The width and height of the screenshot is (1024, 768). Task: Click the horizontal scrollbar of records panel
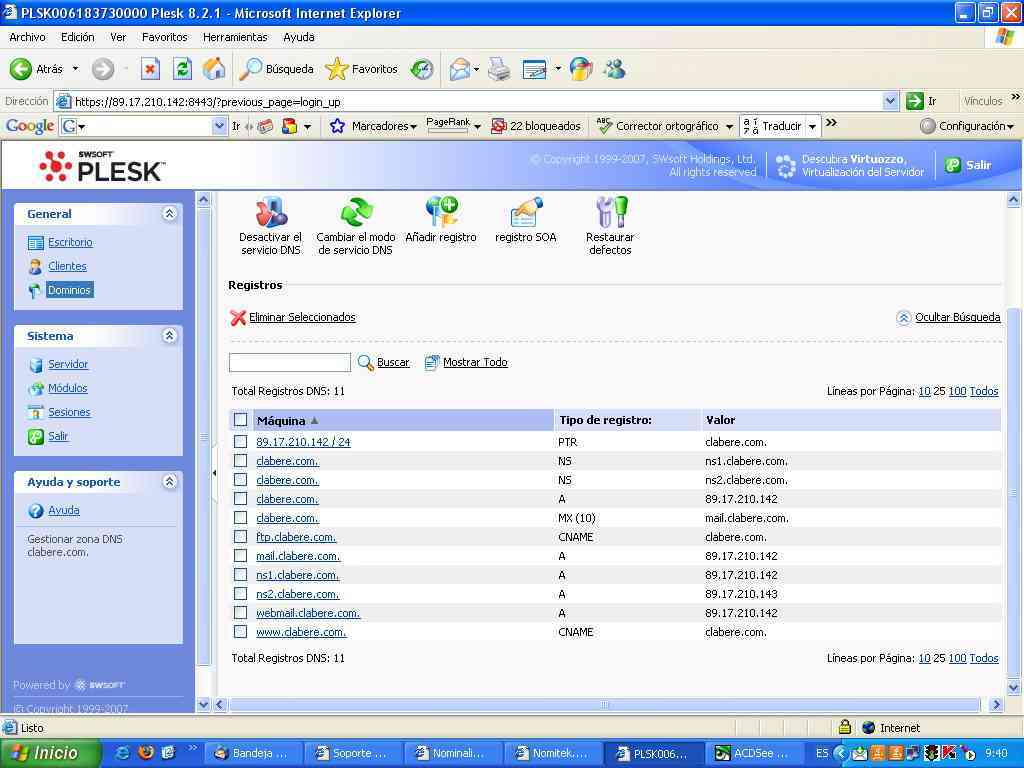pos(605,705)
